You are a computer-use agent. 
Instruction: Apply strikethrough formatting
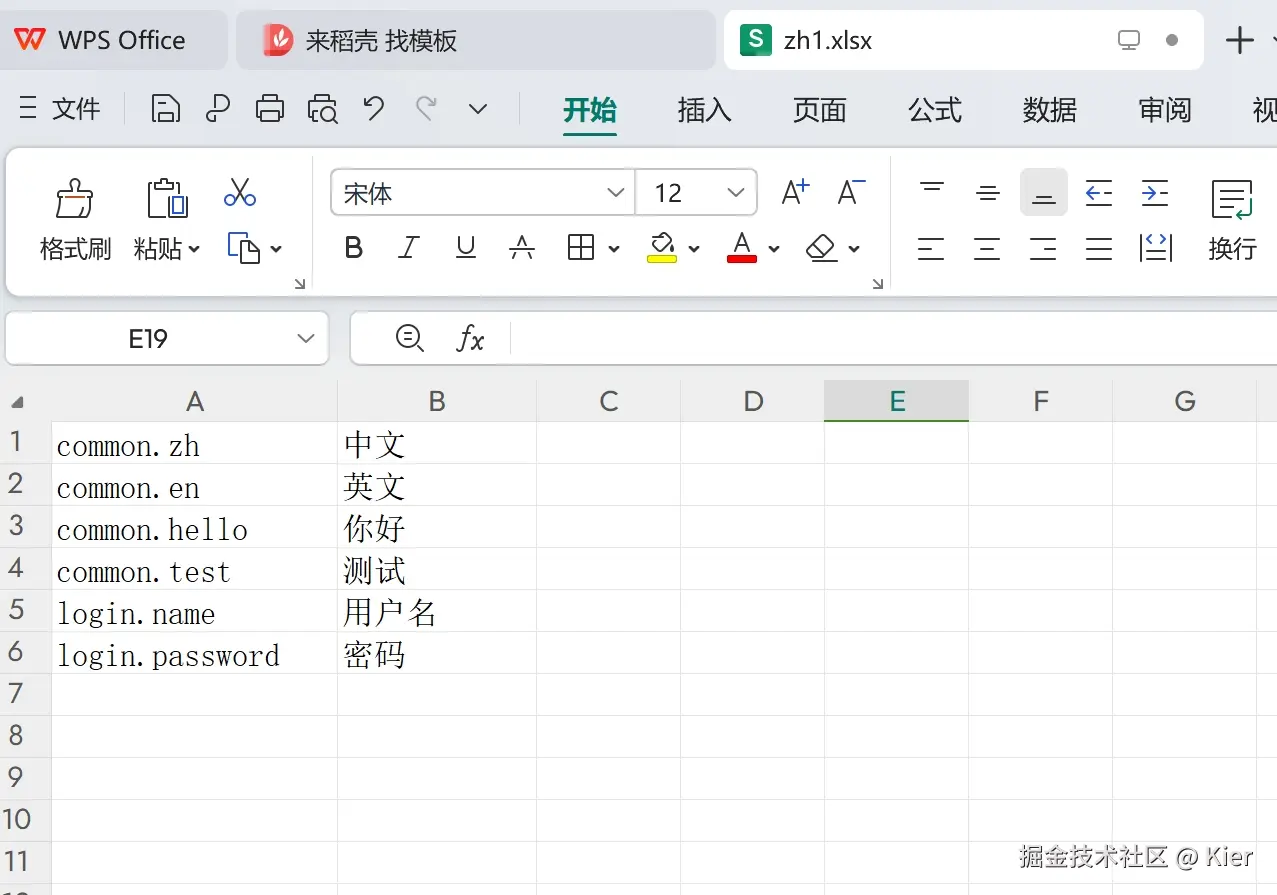(x=522, y=248)
